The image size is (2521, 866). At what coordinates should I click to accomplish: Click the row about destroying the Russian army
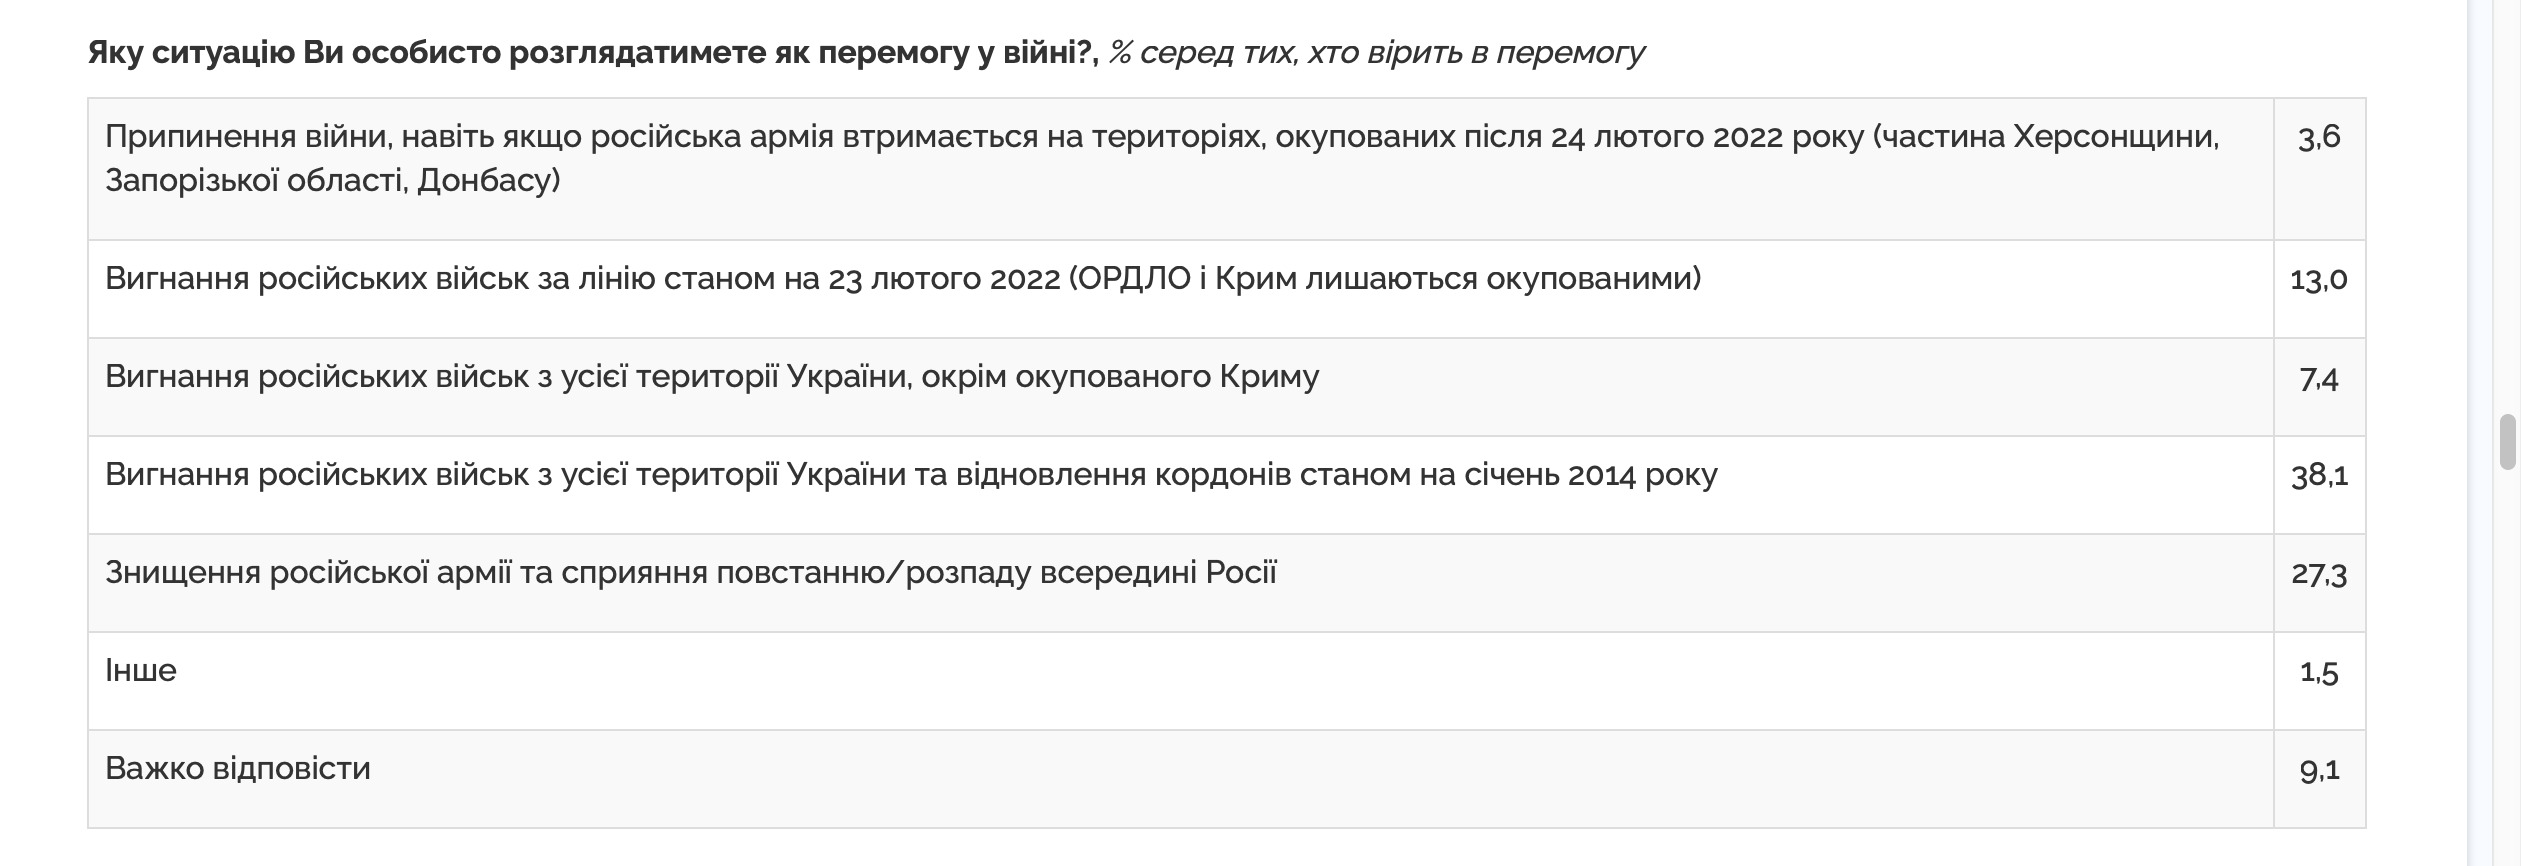point(690,572)
